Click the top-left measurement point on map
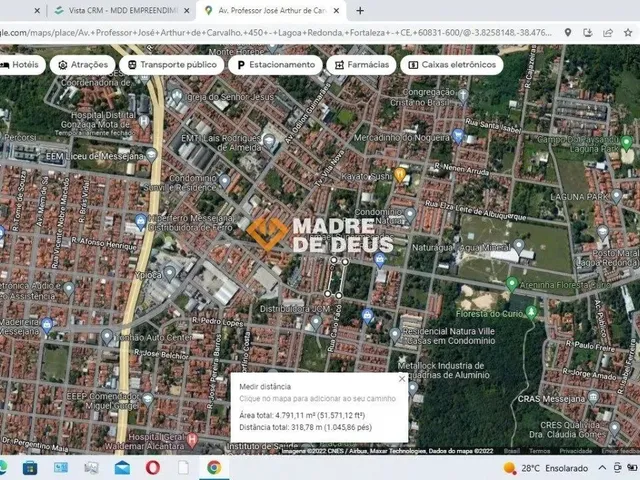Viewport: 640px width, 480px height. point(333,260)
